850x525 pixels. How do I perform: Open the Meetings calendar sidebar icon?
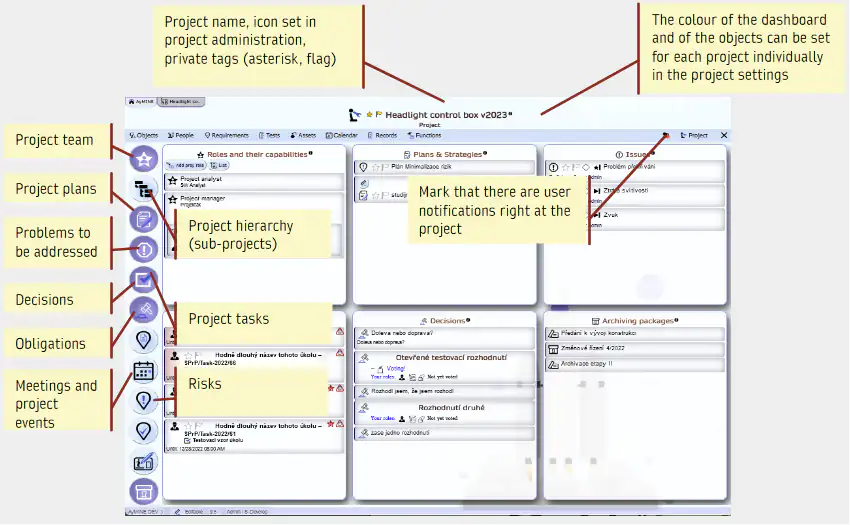pos(143,371)
